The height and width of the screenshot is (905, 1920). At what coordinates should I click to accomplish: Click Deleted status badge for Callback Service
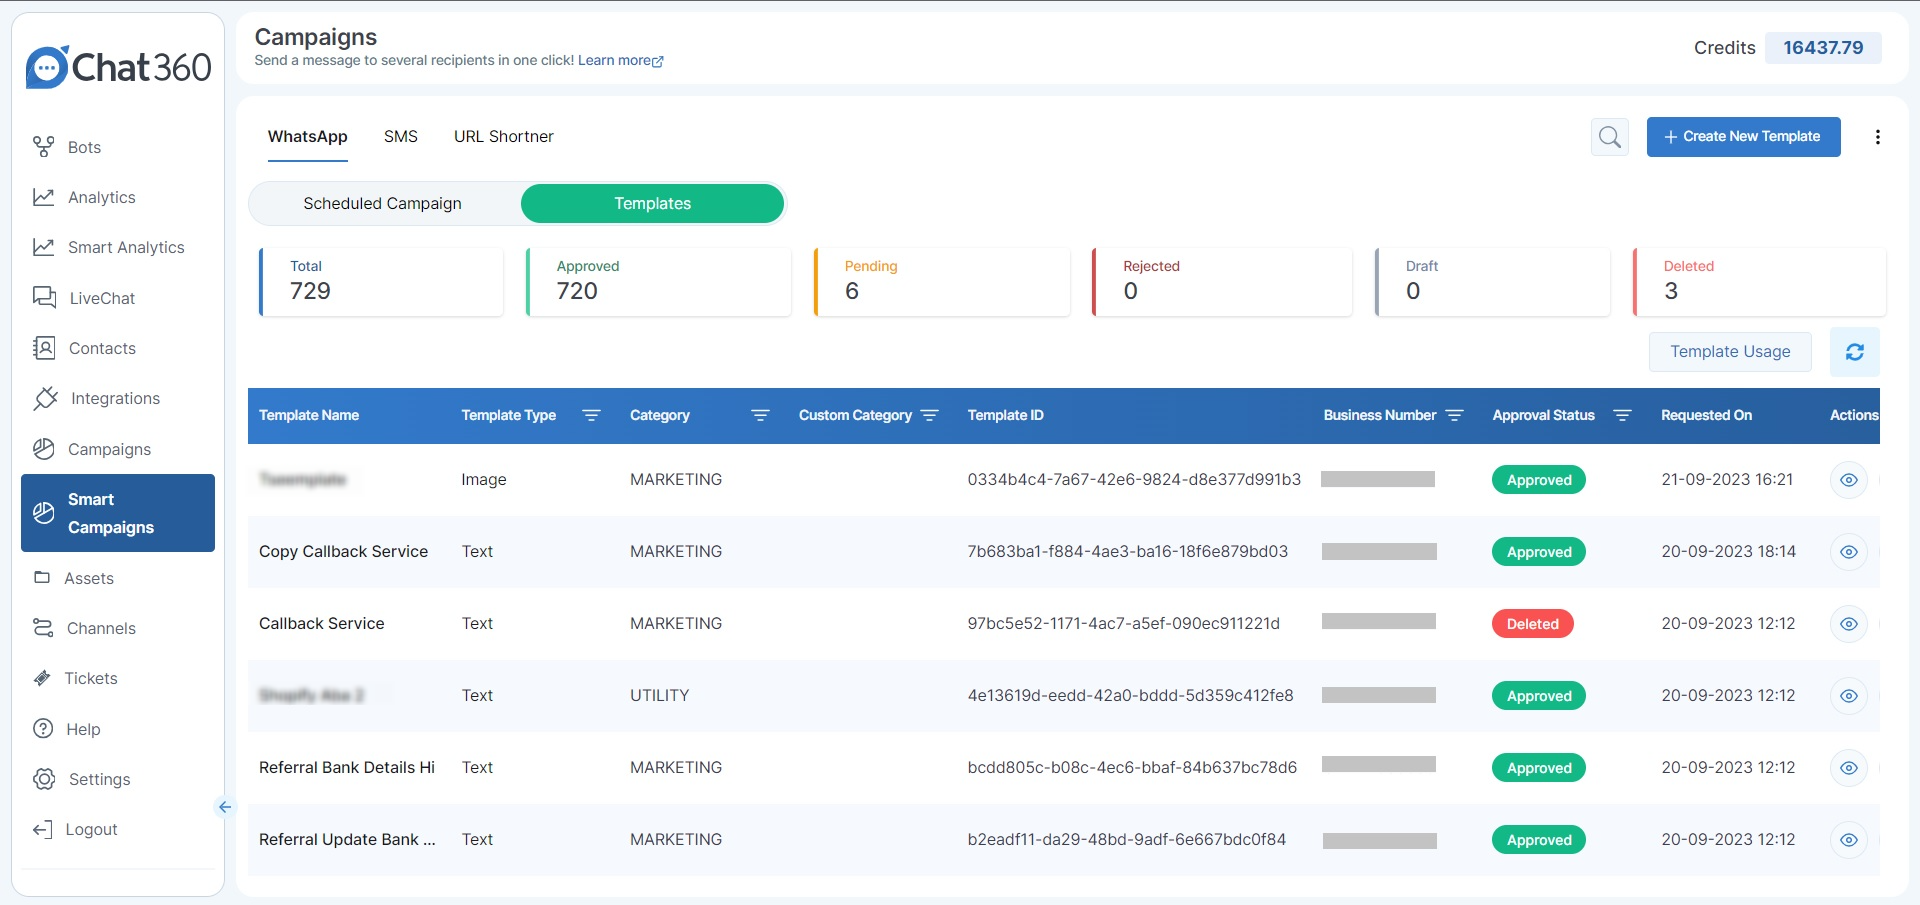[1533, 624]
